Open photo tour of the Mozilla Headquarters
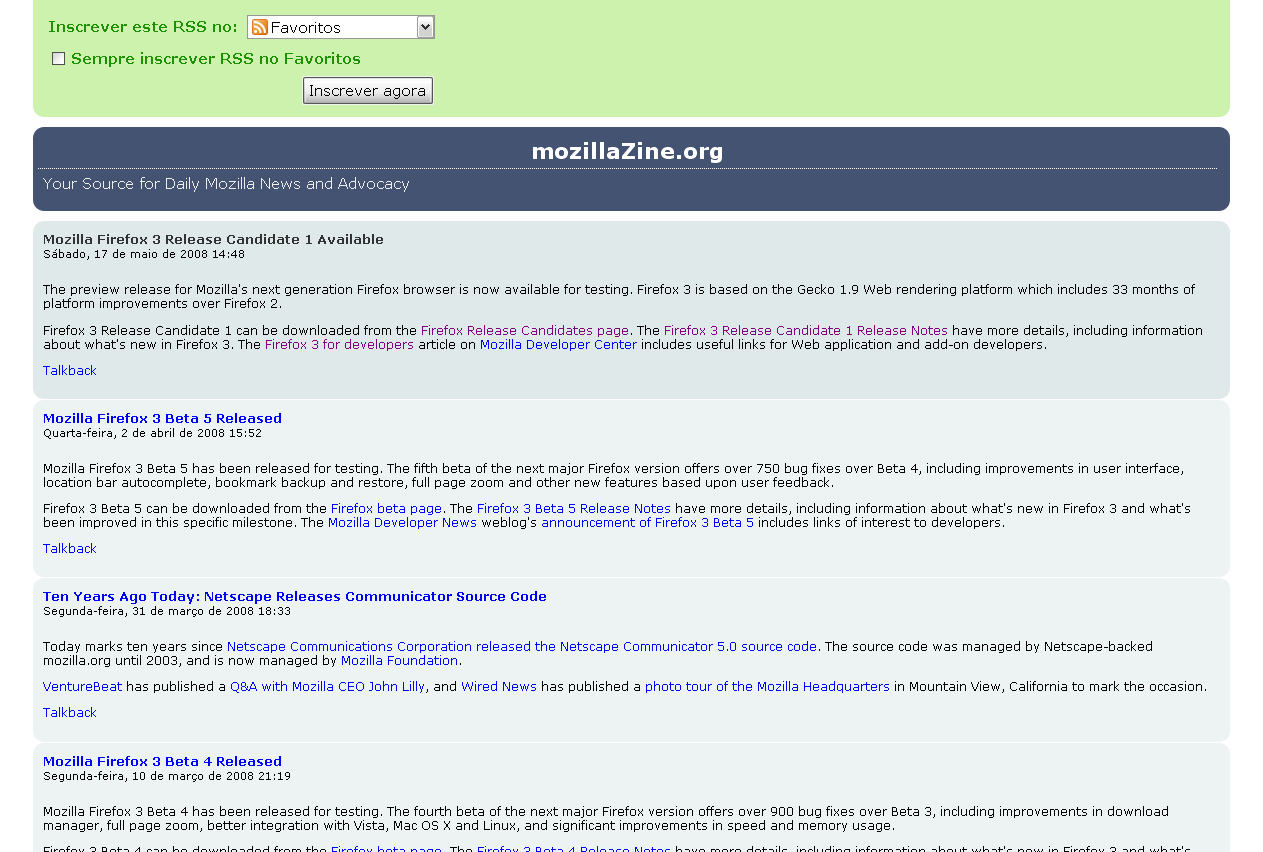This screenshot has height=852, width=1263. [x=767, y=687]
